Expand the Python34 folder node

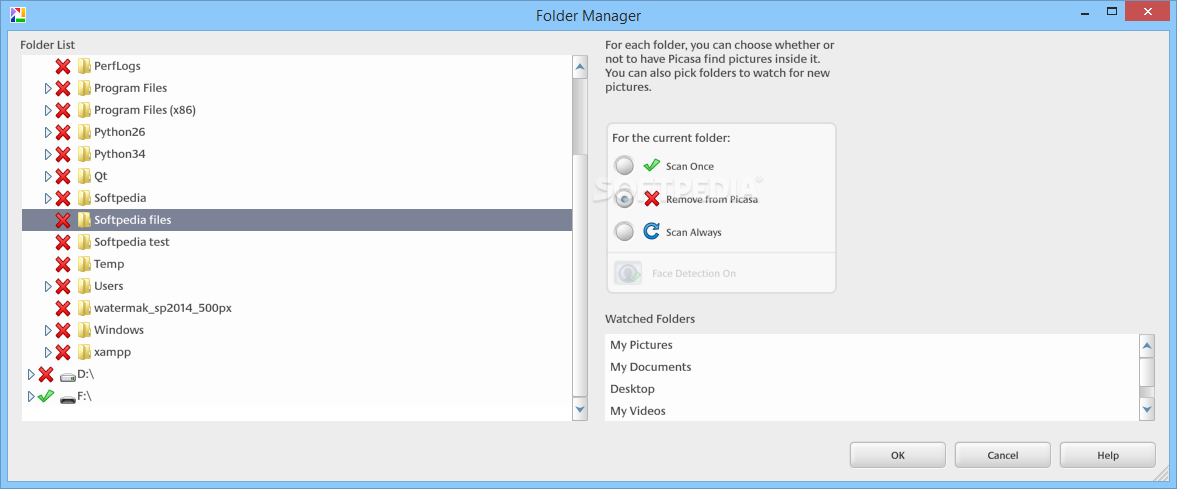pos(48,154)
